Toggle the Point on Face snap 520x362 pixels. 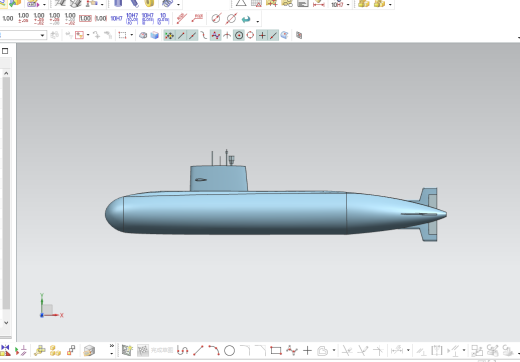click(284, 35)
